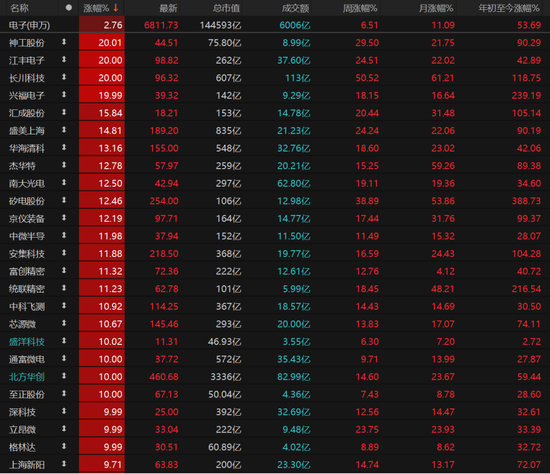The image size is (550, 474).
Task: Click the pin icon beside 盛美上海
Action: 64,130
